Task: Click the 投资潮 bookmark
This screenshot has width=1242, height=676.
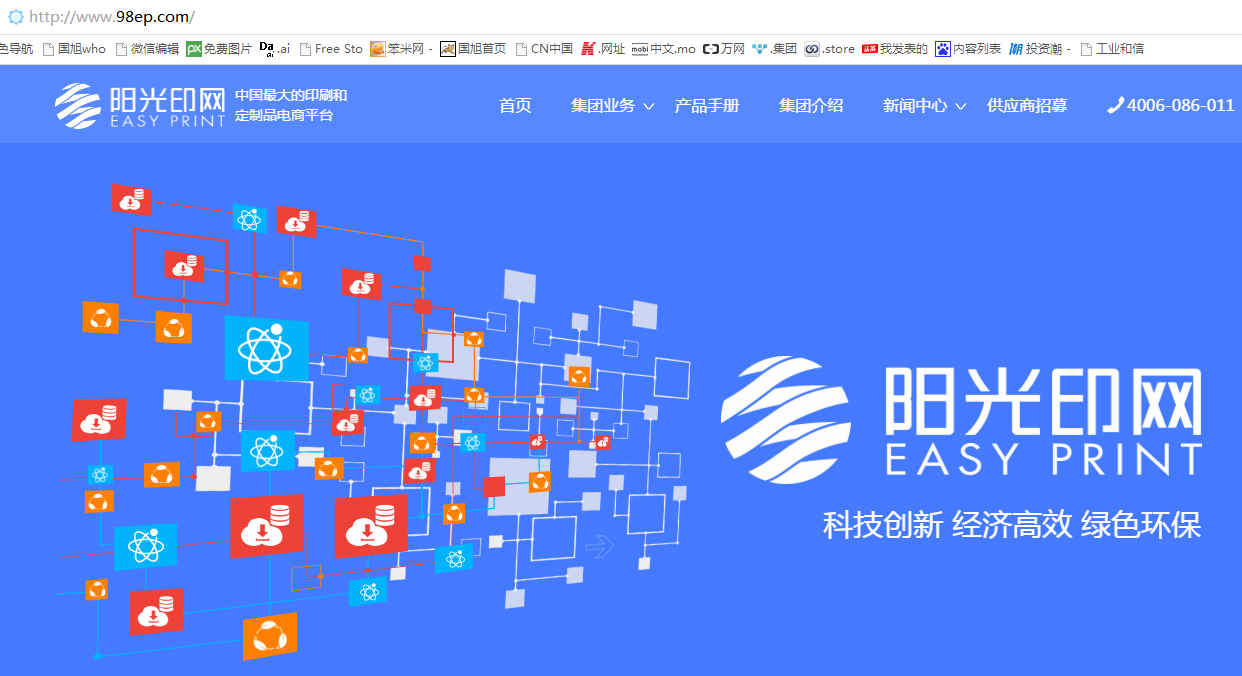Action: coord(1039,49)
